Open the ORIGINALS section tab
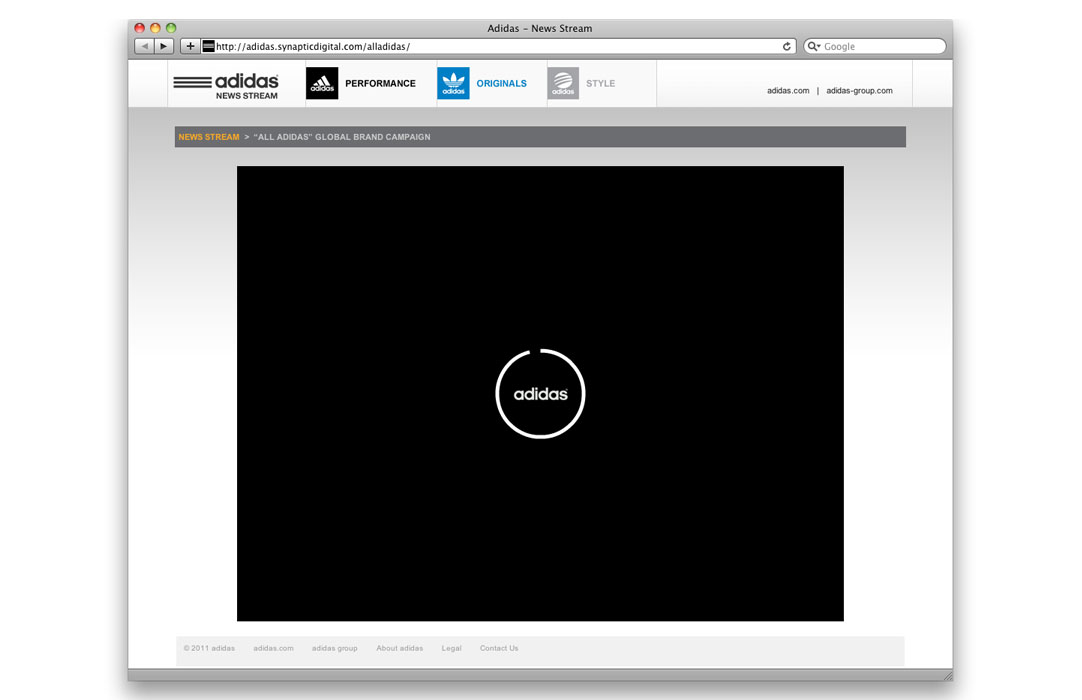The image size is (1082, 700). click(502, 84)
